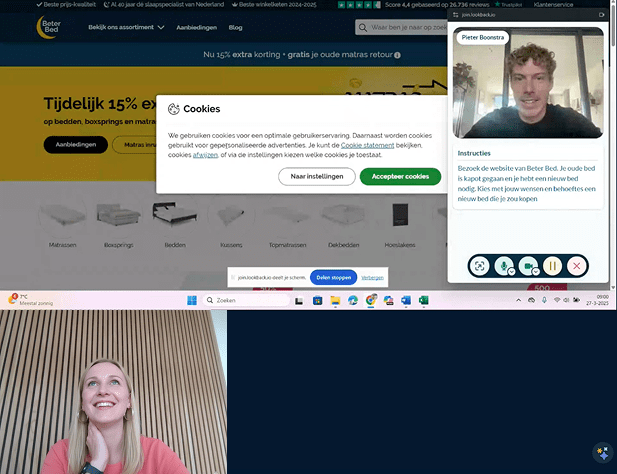This screenshot has height=474, width=617.
Task: Click 'Delen stoppen' to stop screen sharing
Action: (x=333, y=277)
